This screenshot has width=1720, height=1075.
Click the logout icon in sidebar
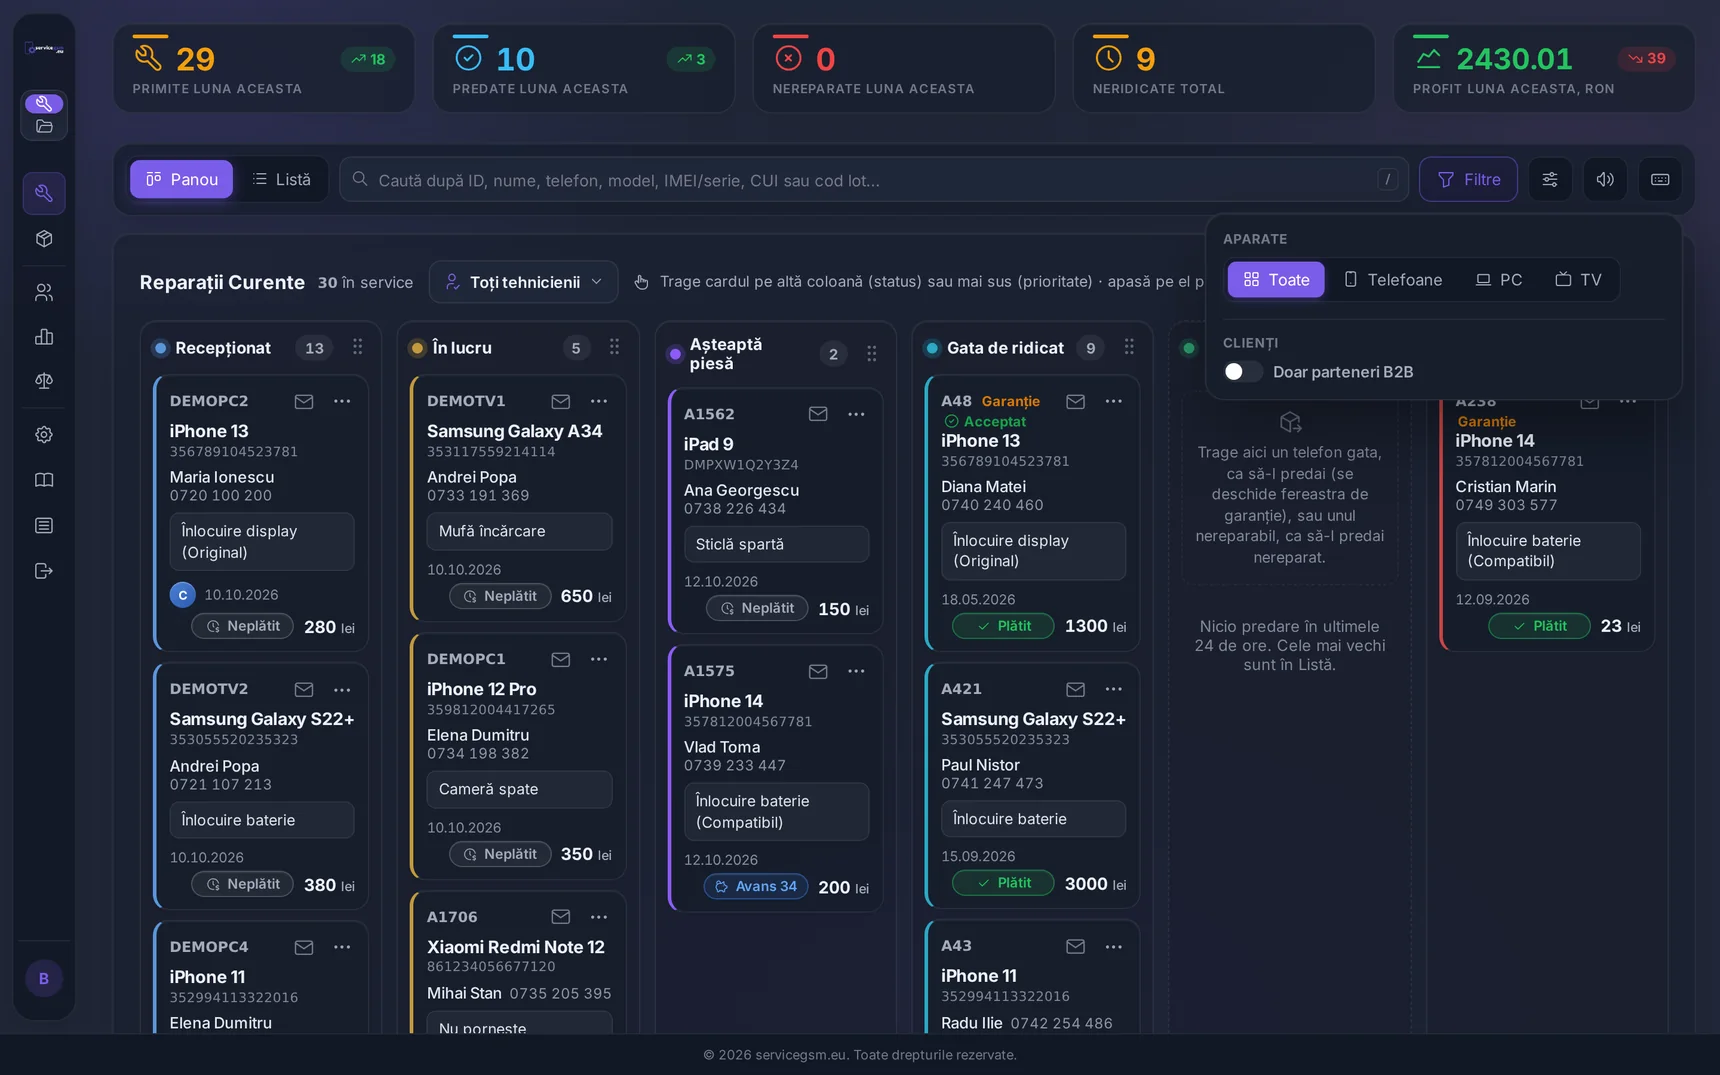tap(44, 571)
